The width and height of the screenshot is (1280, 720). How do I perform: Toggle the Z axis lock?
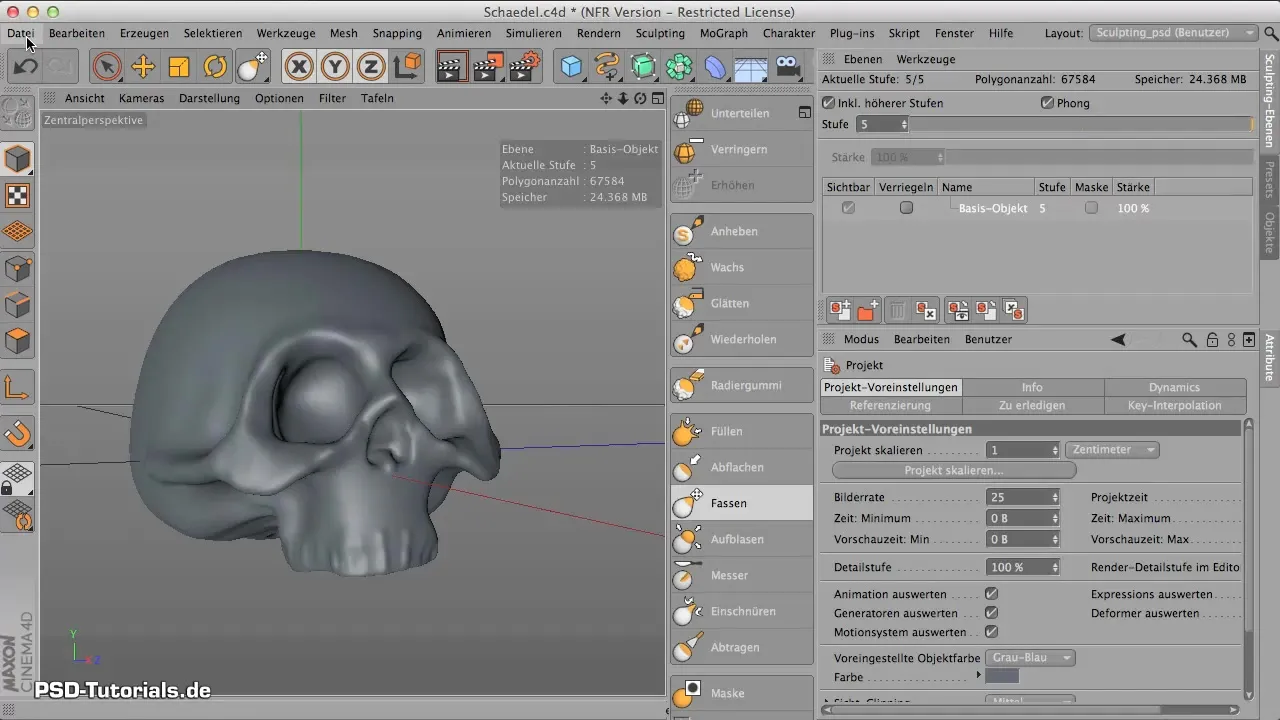pyautogui.click(x=371, y=67)
